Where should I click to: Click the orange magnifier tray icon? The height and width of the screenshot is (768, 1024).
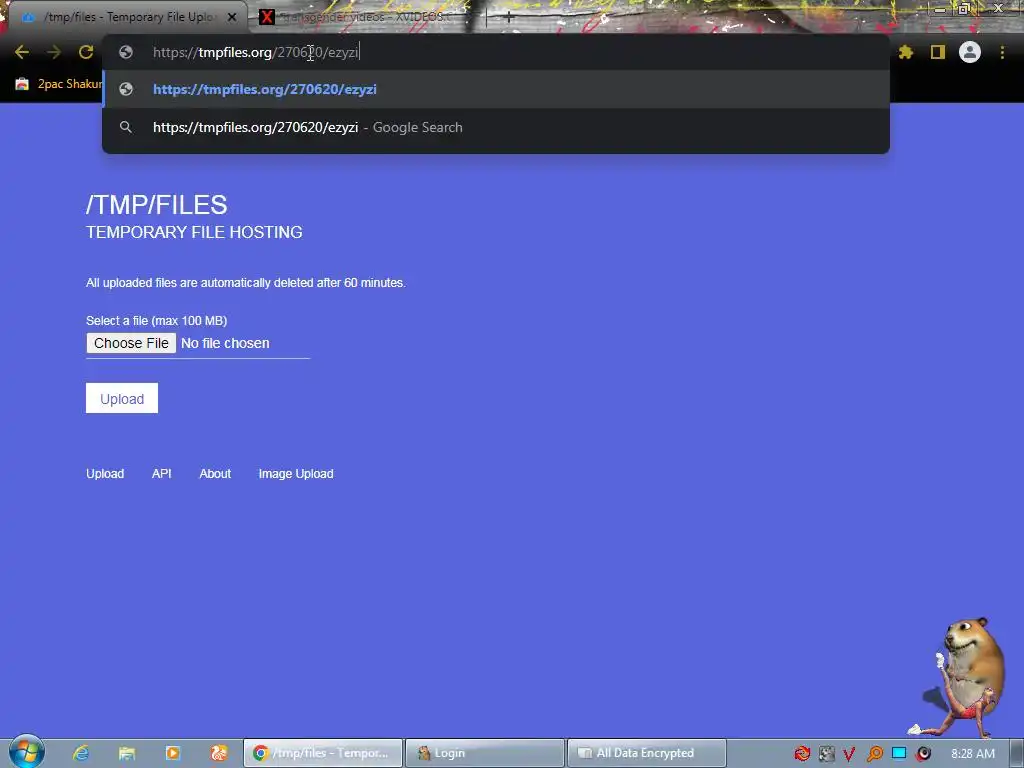[x=874, y=754]
